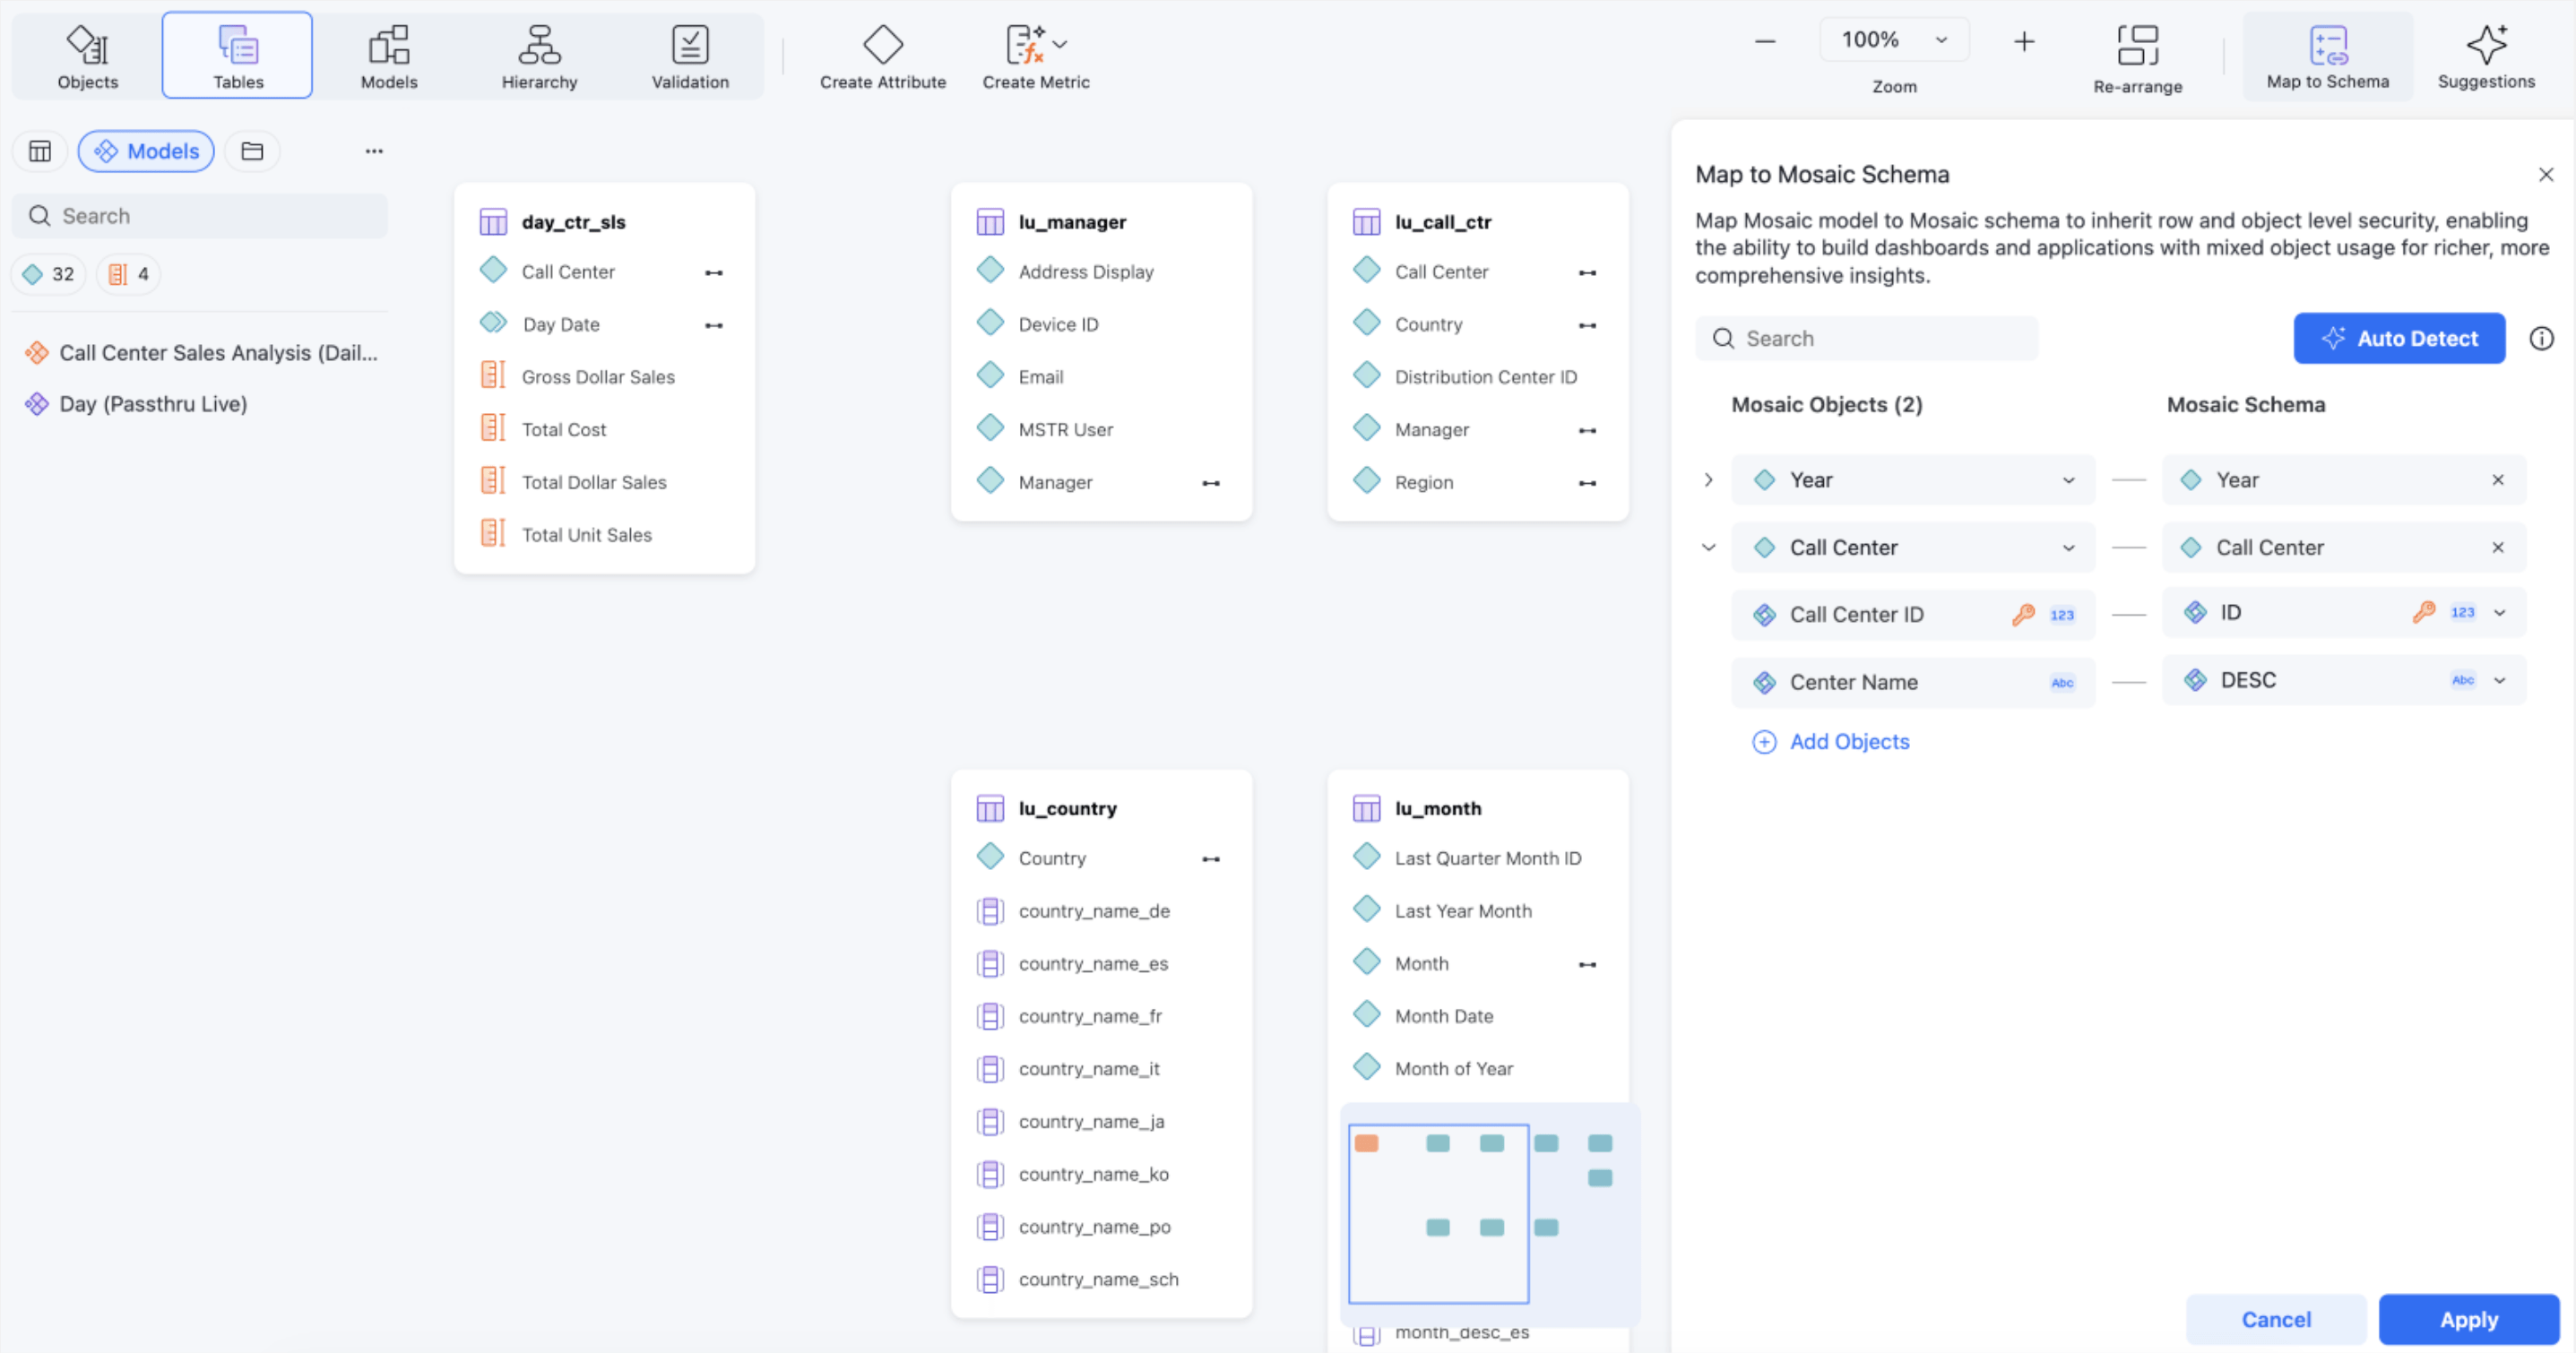Open the Objects view in toolbar

[x=88, y=56]
